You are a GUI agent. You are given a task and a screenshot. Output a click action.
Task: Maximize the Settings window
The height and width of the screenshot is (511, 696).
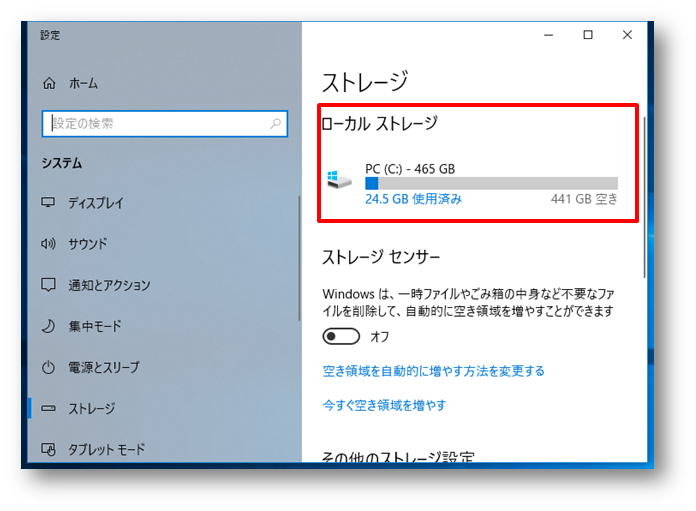(588, 35)
